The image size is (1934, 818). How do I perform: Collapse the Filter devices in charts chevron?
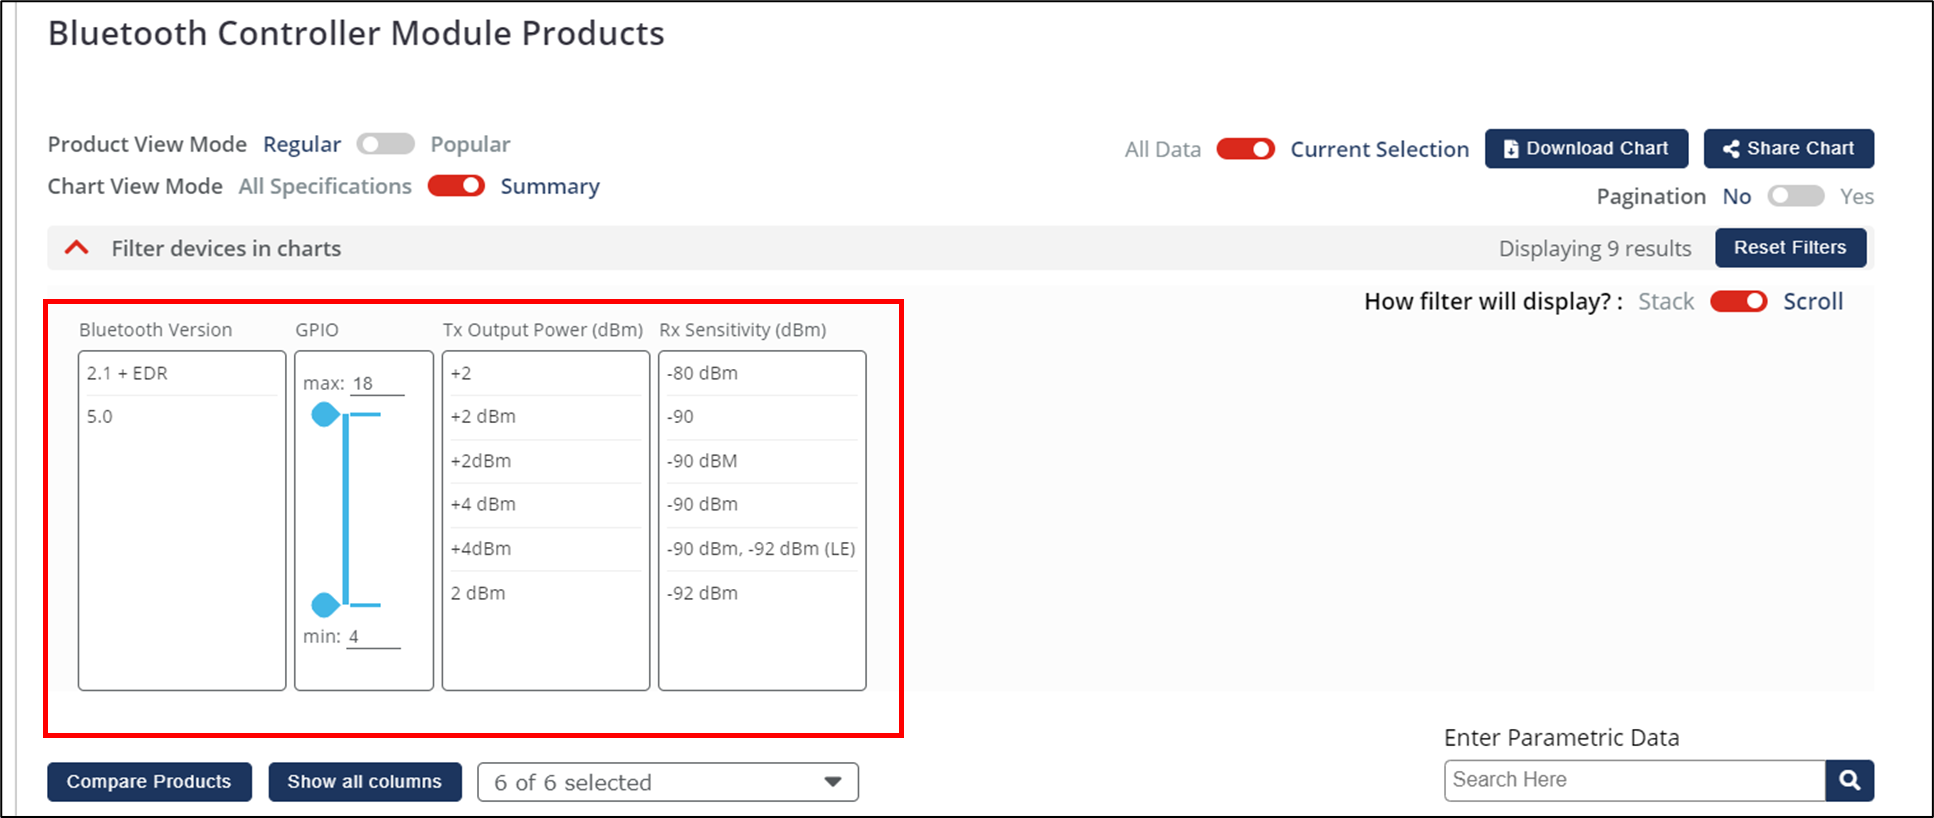coord(77,248)
